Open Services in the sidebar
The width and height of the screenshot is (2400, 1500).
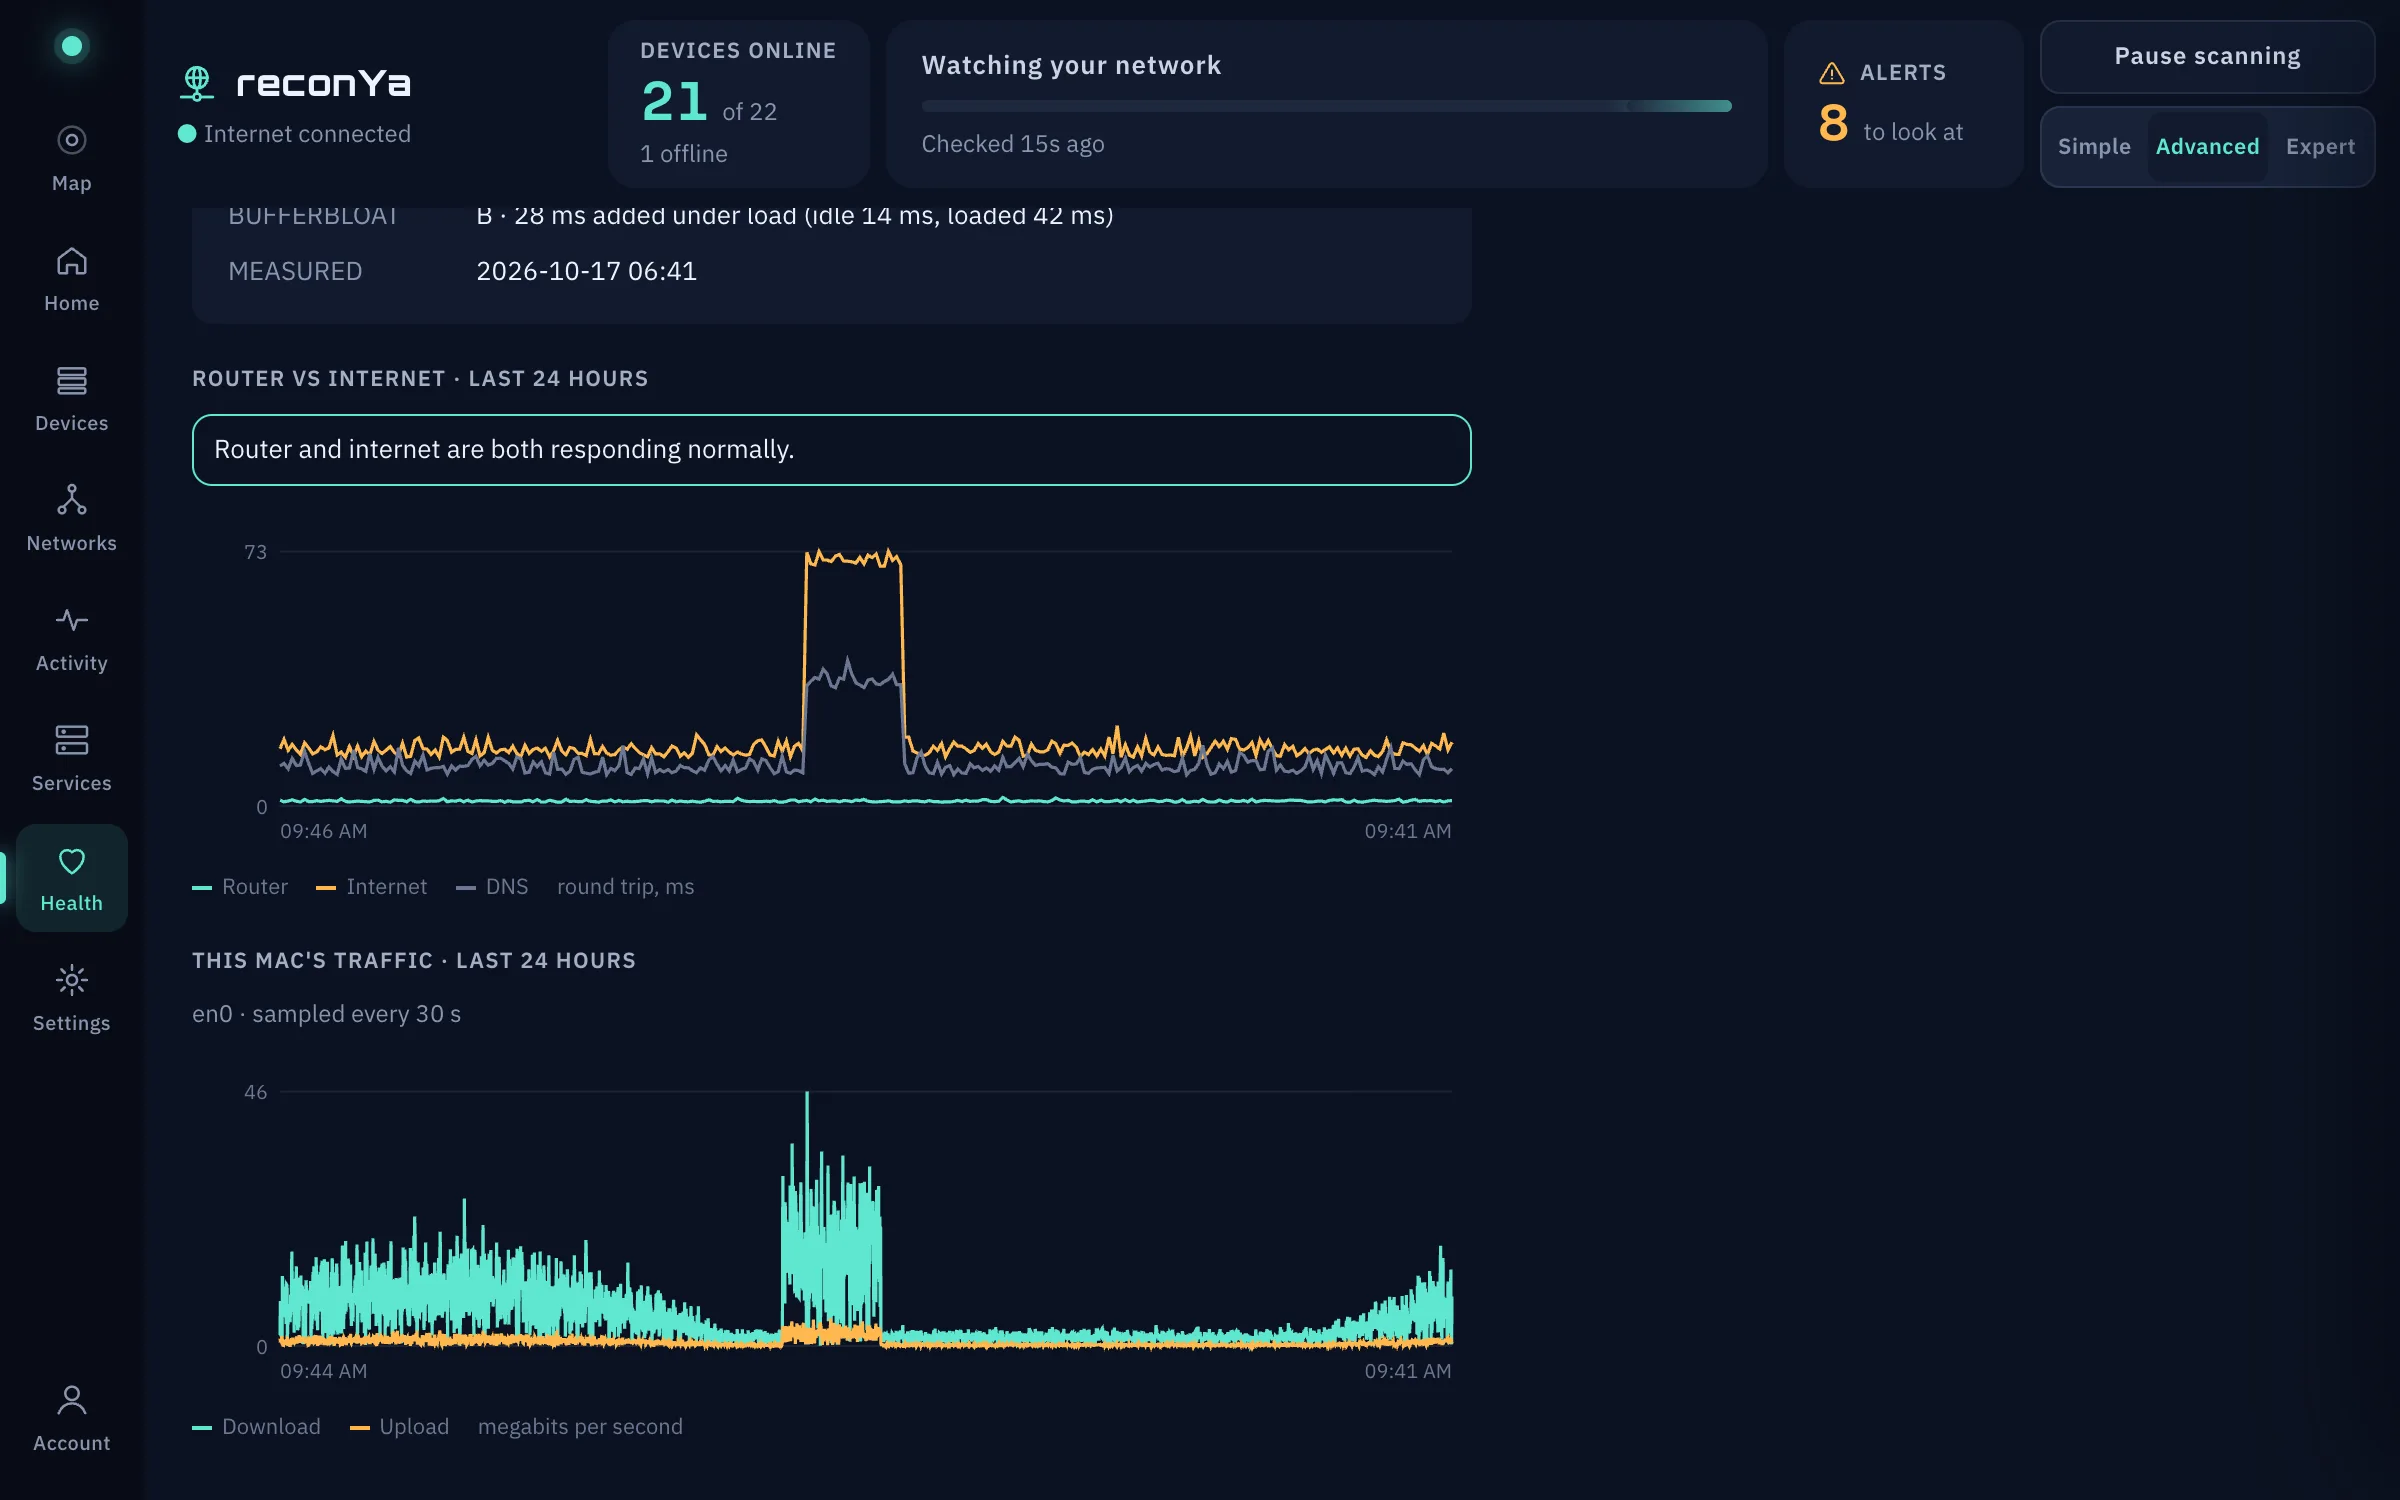click(x=71, y=759)
